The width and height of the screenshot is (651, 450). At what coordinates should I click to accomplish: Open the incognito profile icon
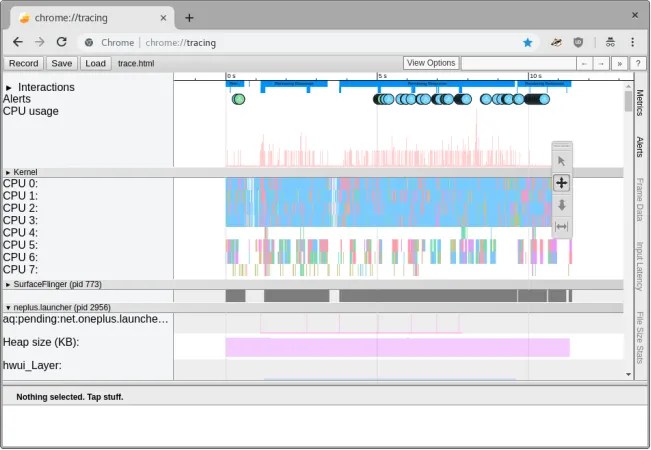click(x=610, y=42)
